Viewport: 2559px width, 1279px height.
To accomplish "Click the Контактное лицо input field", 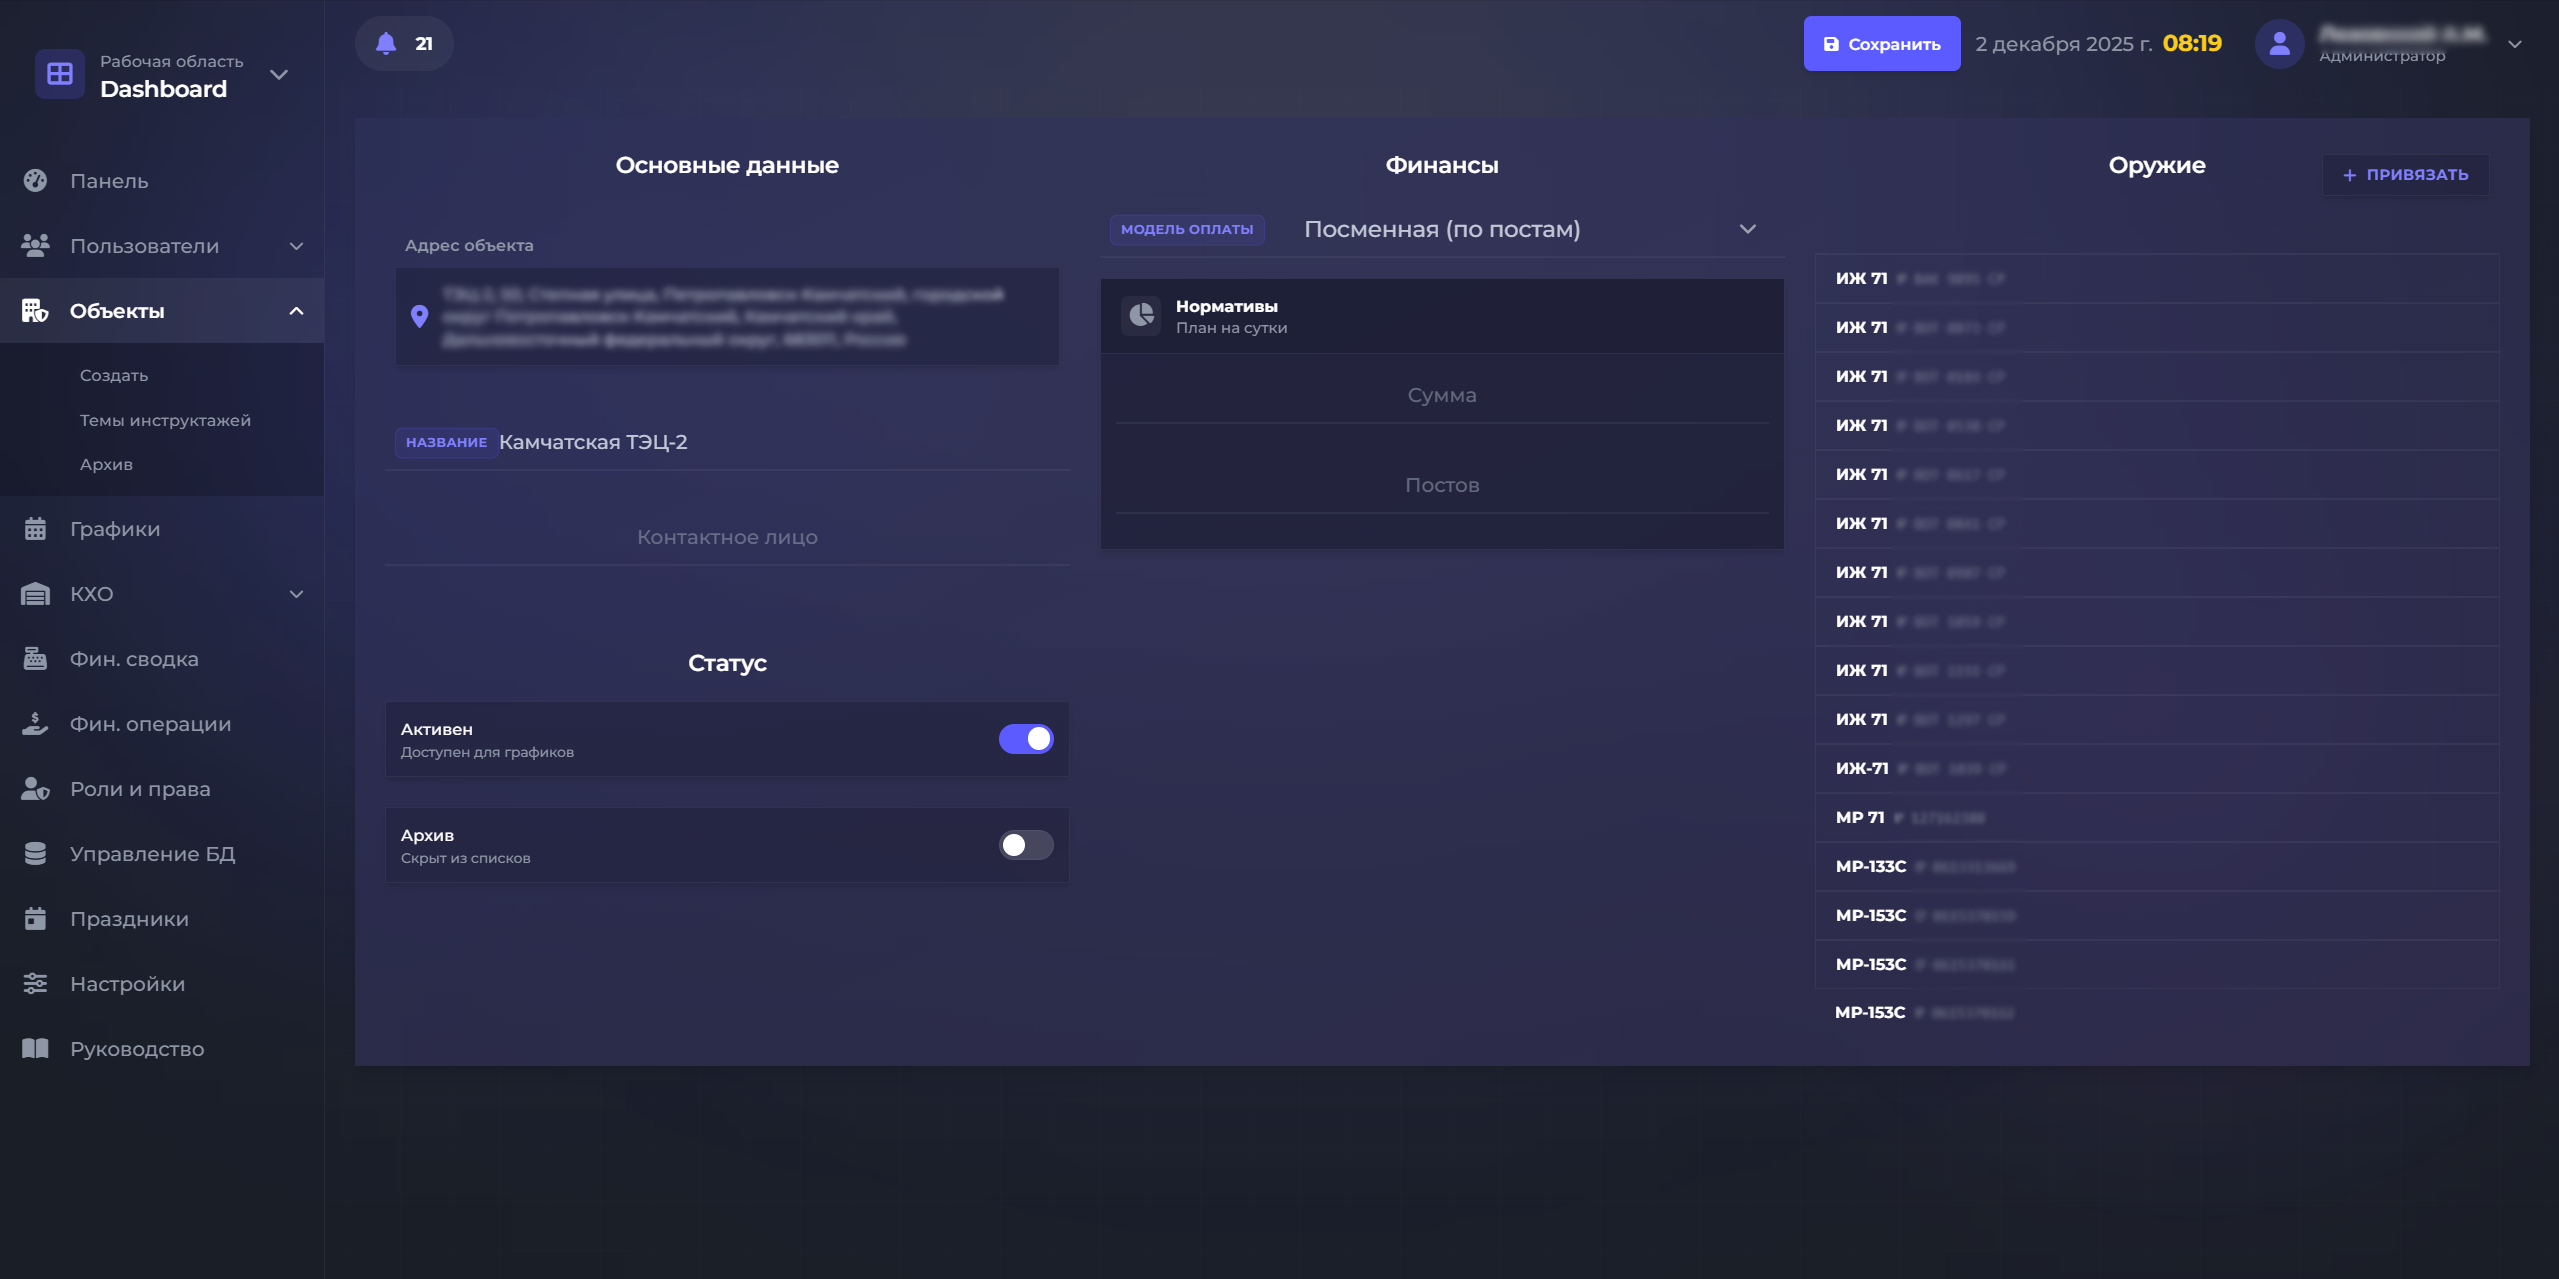I will [727, 537].
